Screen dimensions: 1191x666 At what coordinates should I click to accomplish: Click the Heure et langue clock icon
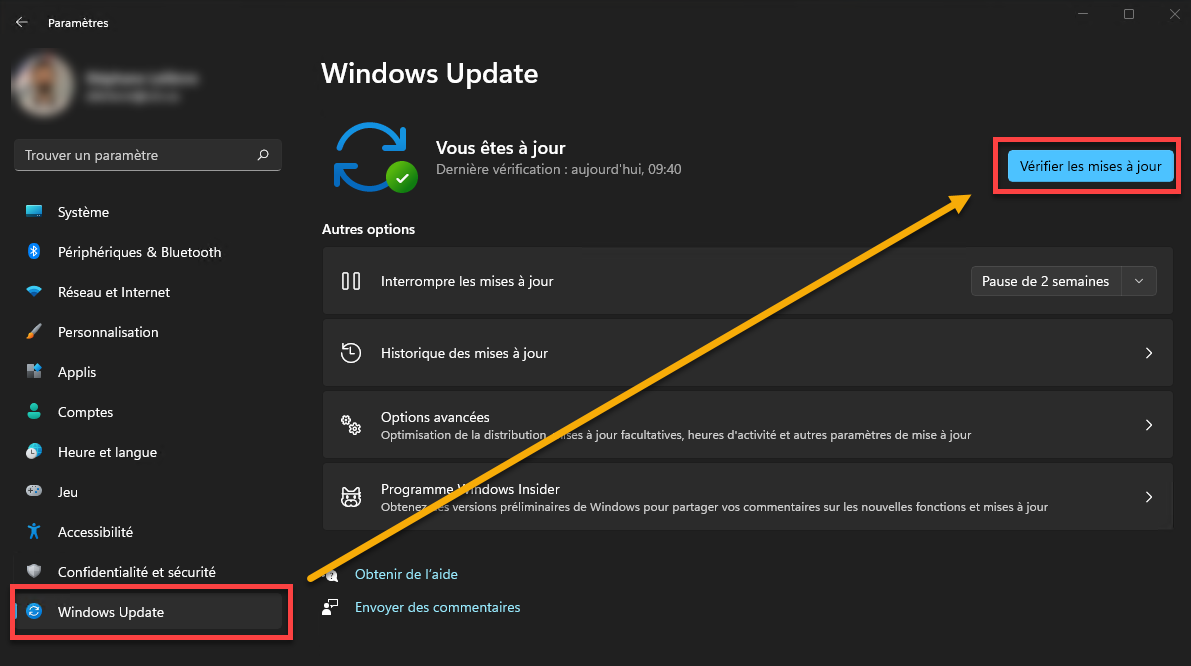34,452
